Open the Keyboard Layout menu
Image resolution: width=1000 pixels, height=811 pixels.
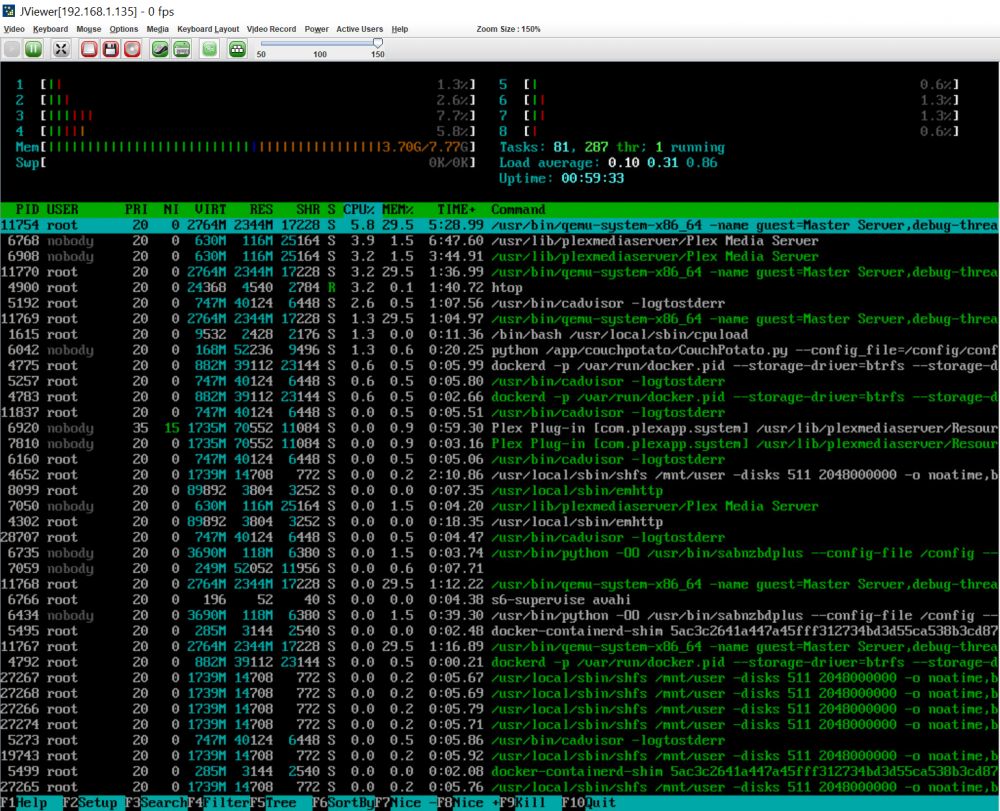pos(208,29)
